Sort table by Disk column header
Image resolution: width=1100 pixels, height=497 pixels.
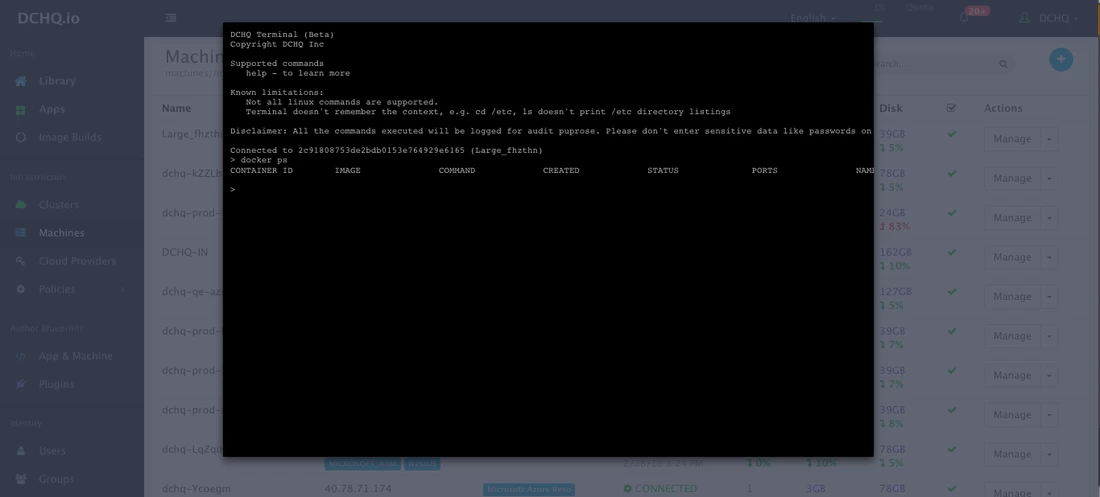pyautogui.click(x=891, y=108)
